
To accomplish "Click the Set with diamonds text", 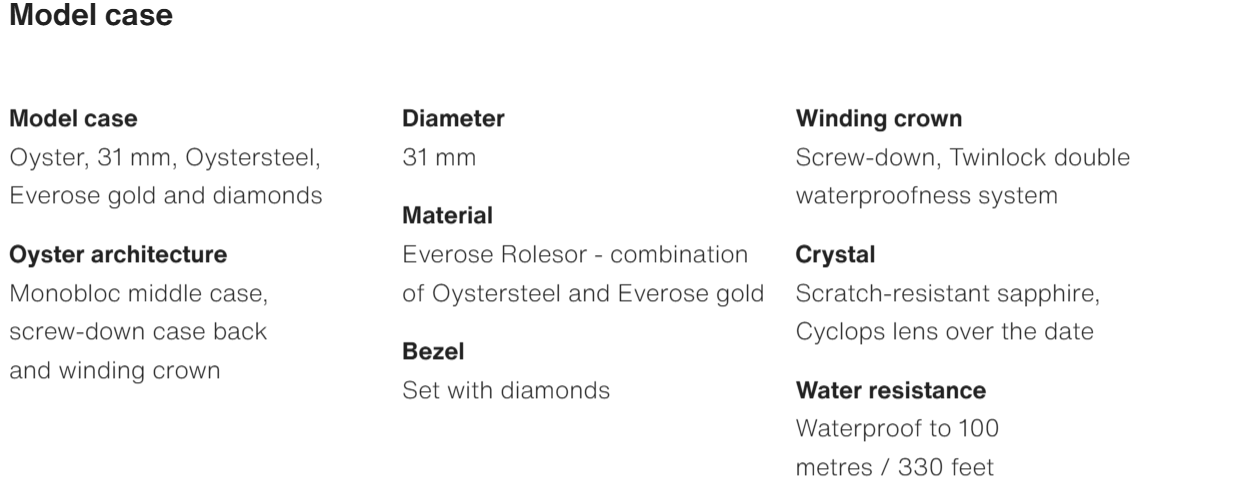I will click(506, 391).
